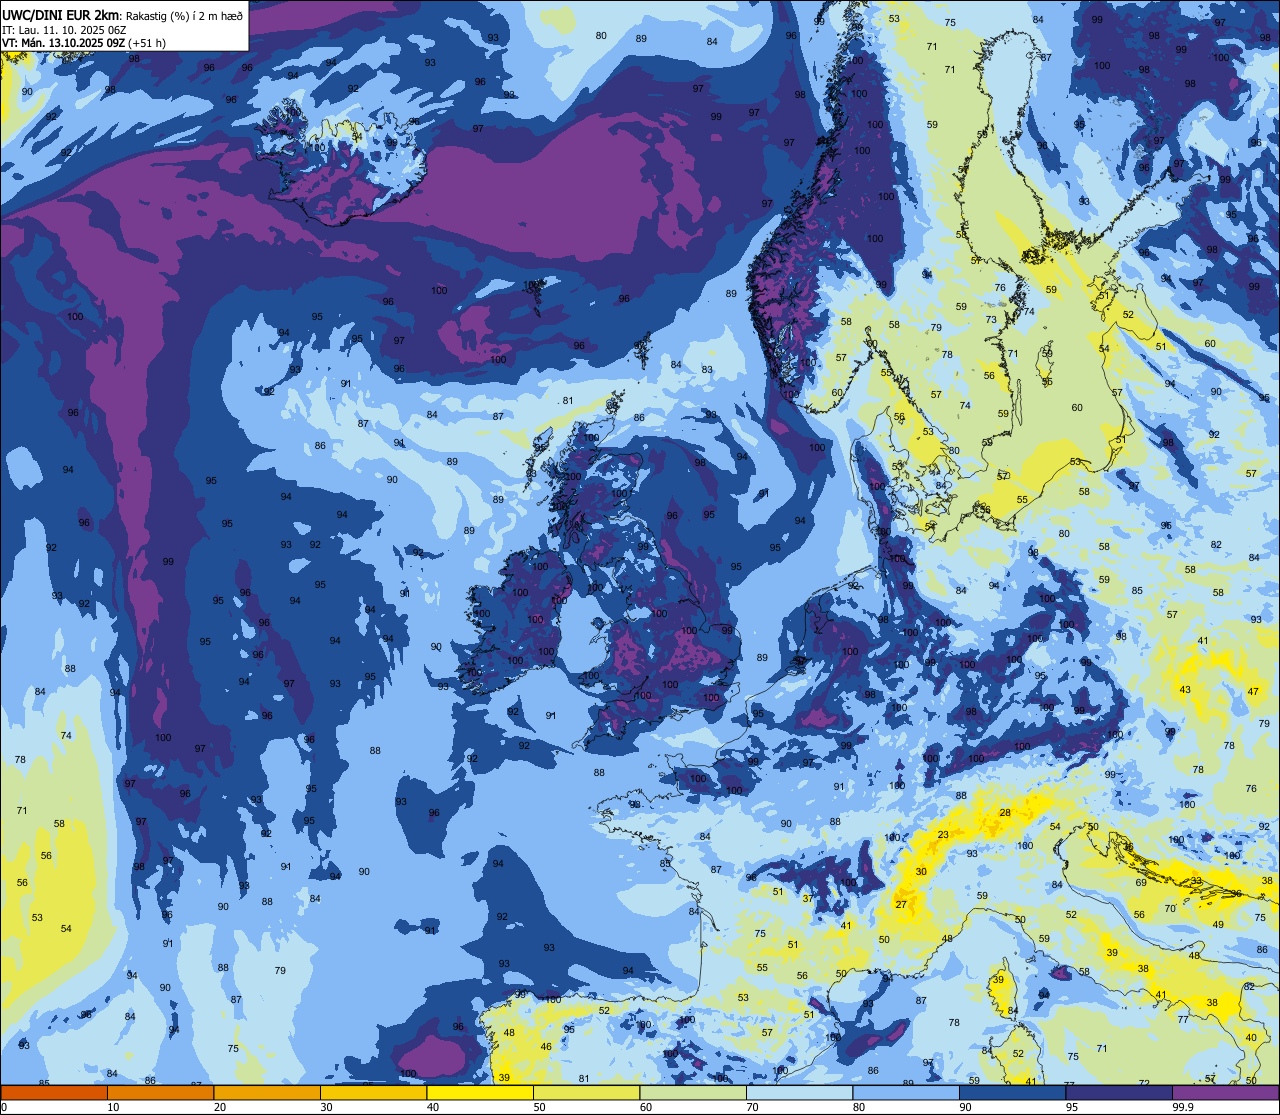
Task: Select the 50–60 legend color segment
Action: coord(586,1092)
